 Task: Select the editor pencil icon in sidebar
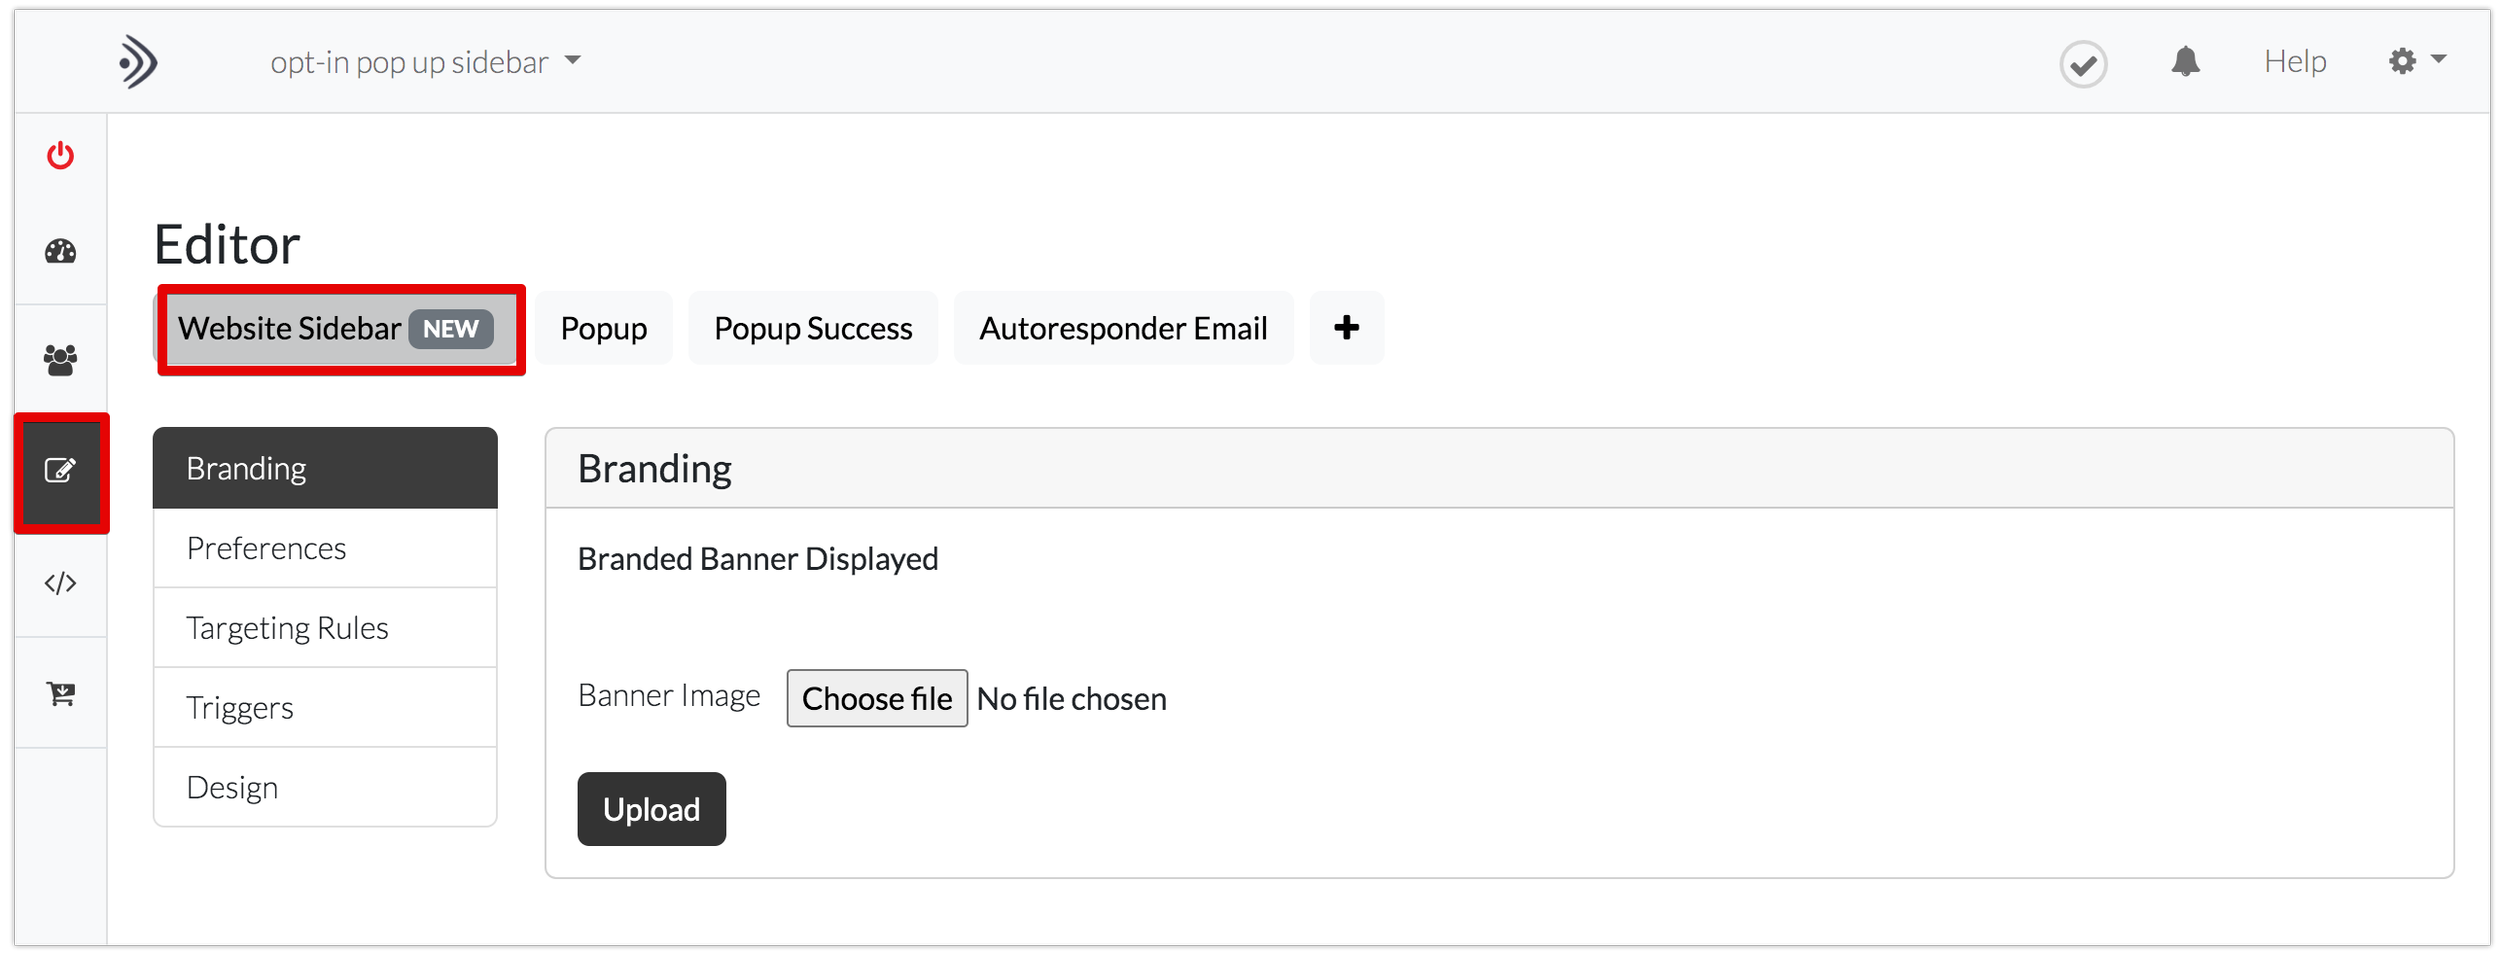pyautogui.click(x=60, y=470)
